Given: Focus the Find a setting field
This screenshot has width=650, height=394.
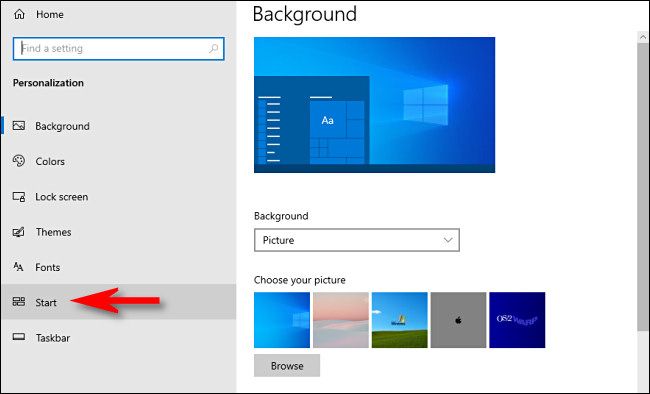Looking at the screenshot, I should 119,49.
